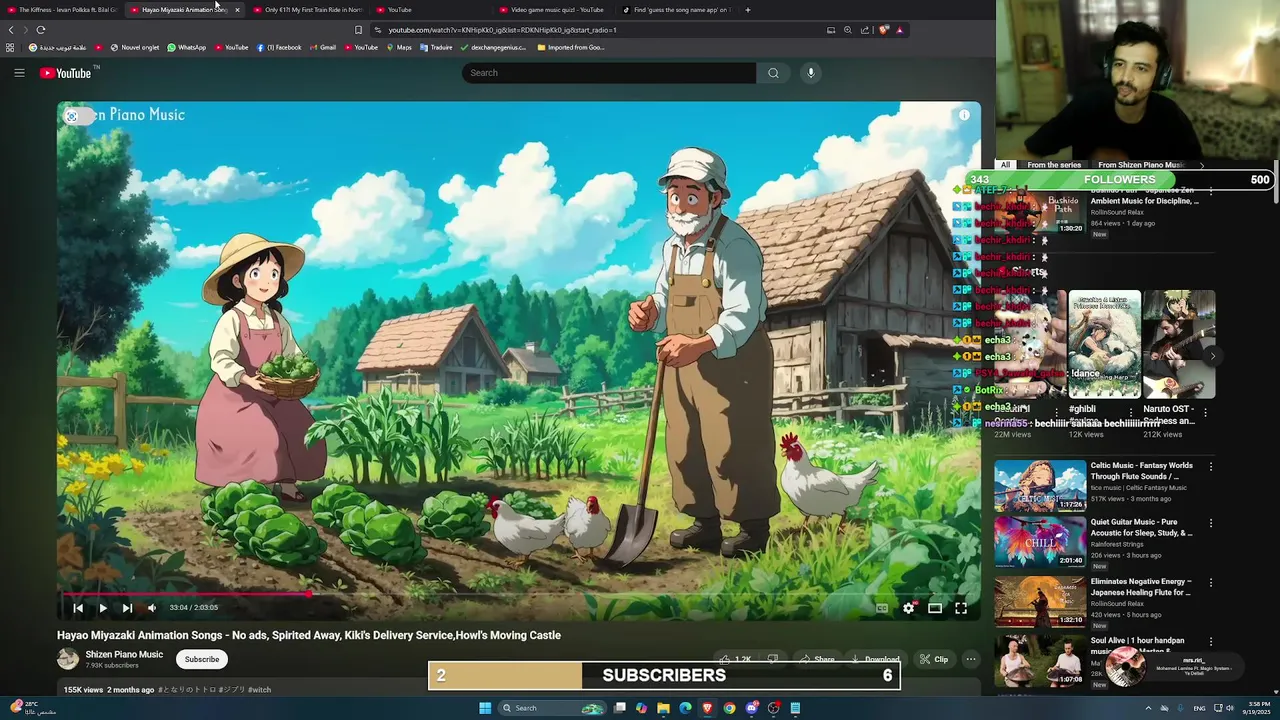Toggle subtitles with the CC button
Screen dimensions: 1280x720
point(882,608)
